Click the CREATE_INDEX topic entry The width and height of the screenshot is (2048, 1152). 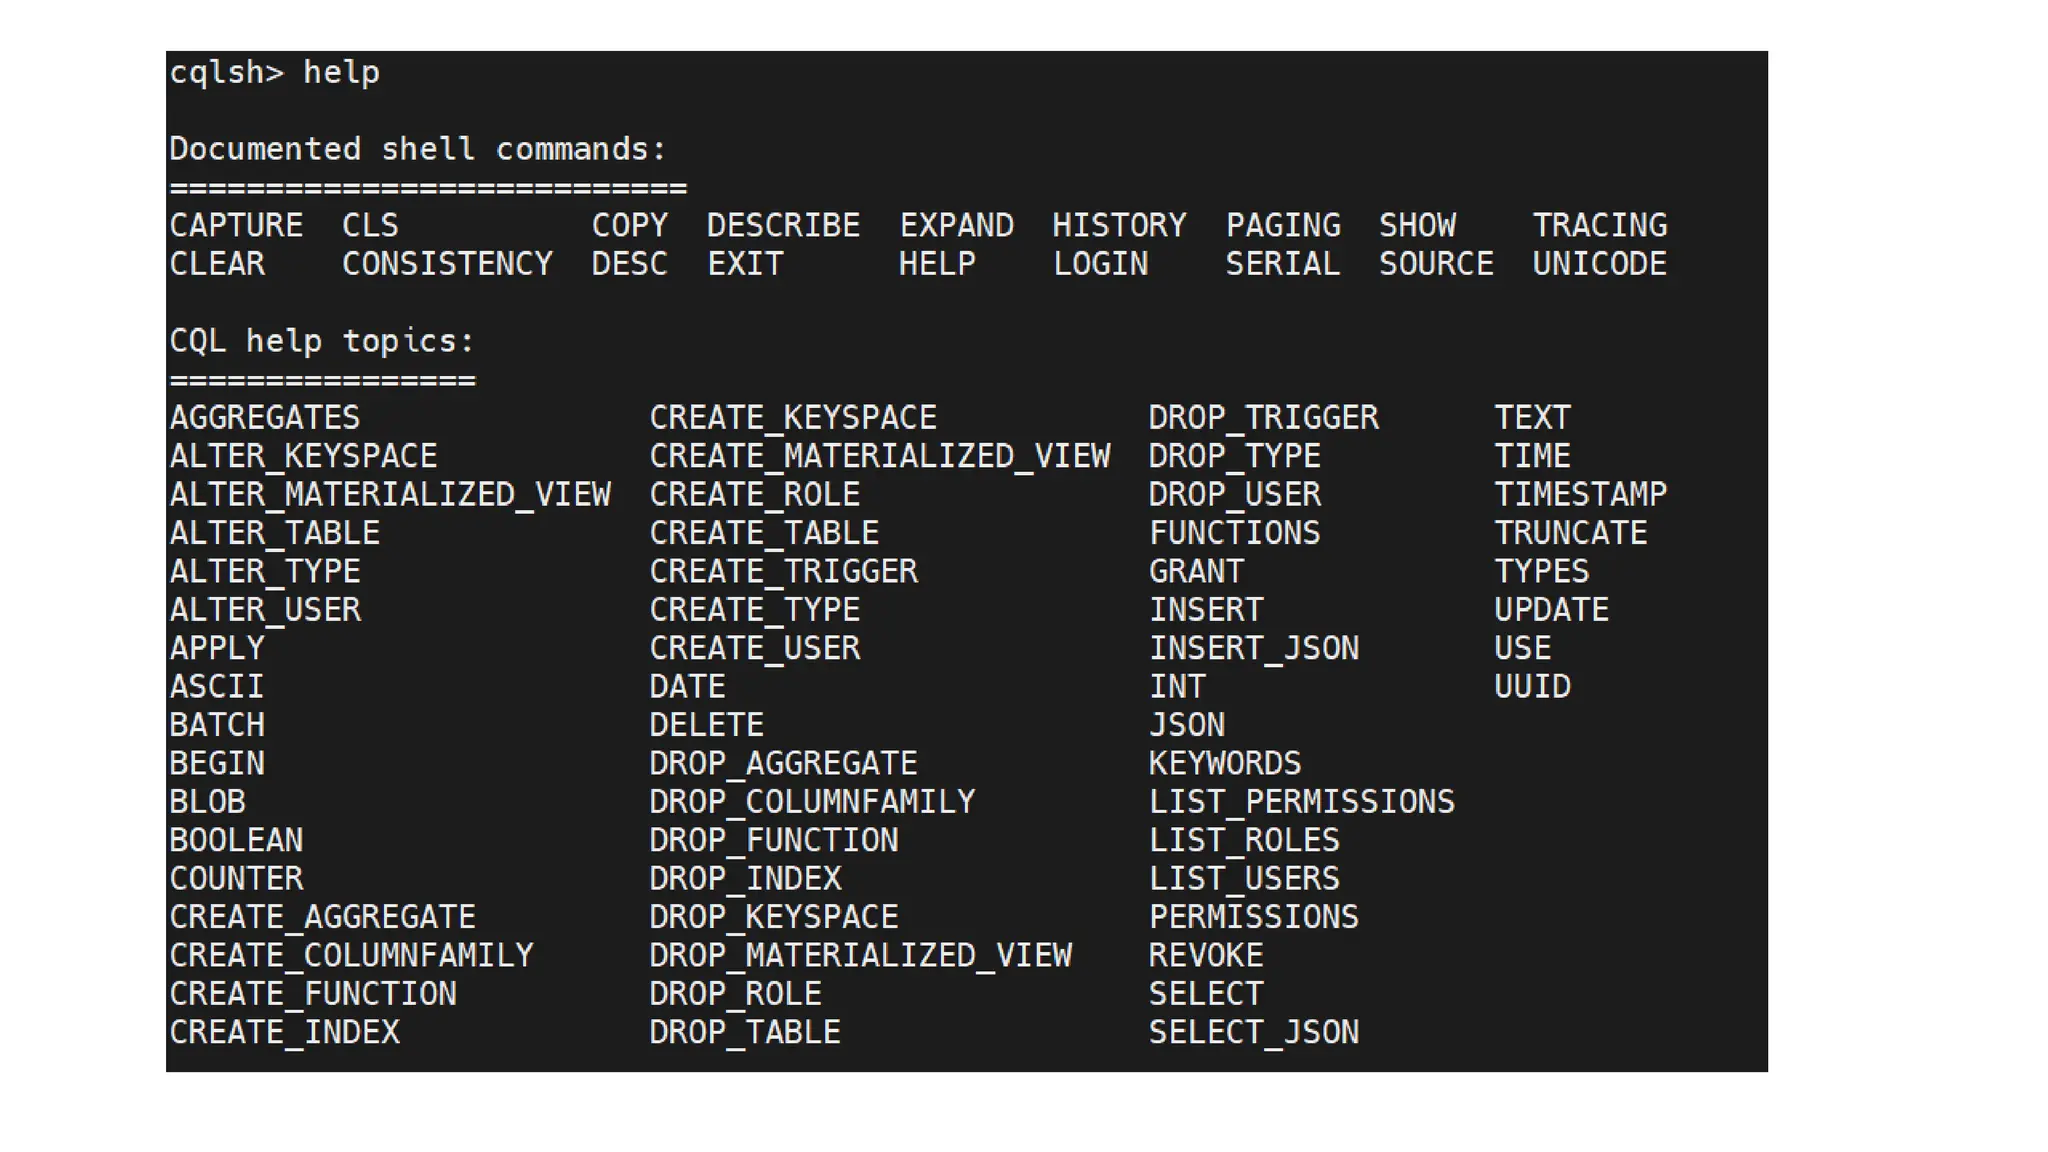tap(285, 1032)
